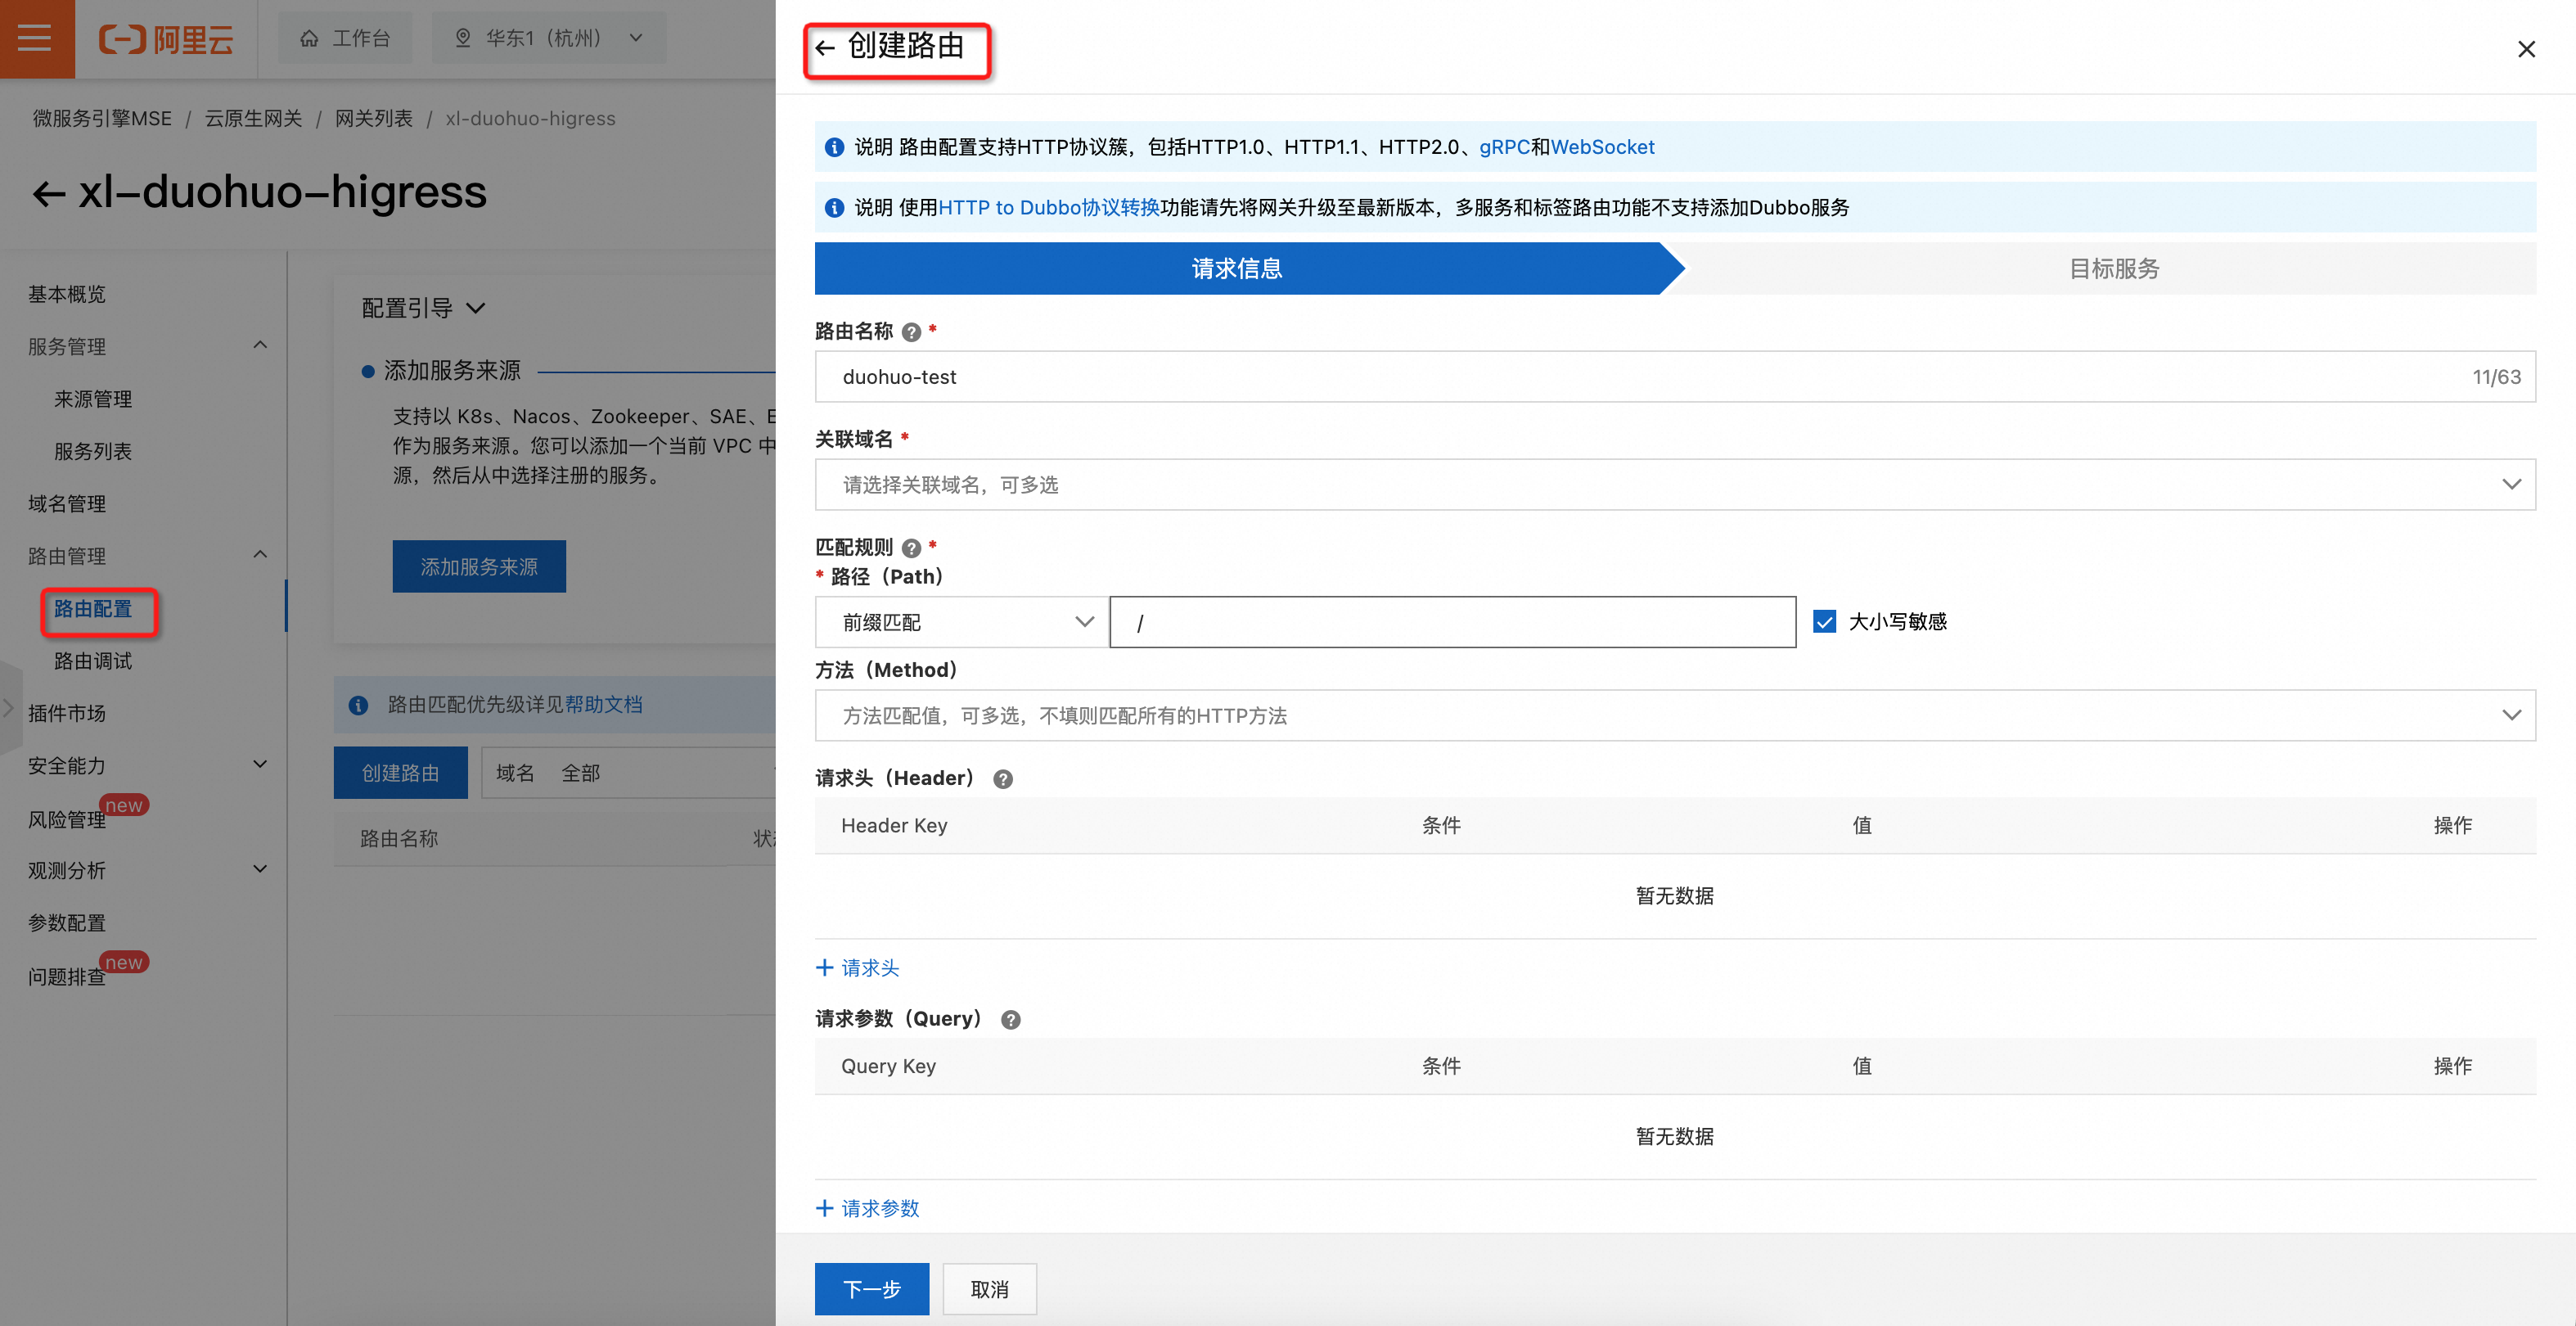This screenshot has width=2576, height=1326.
Task: Click back arrow next to xl-duohuo-higress heading
Action: point(49,193)
